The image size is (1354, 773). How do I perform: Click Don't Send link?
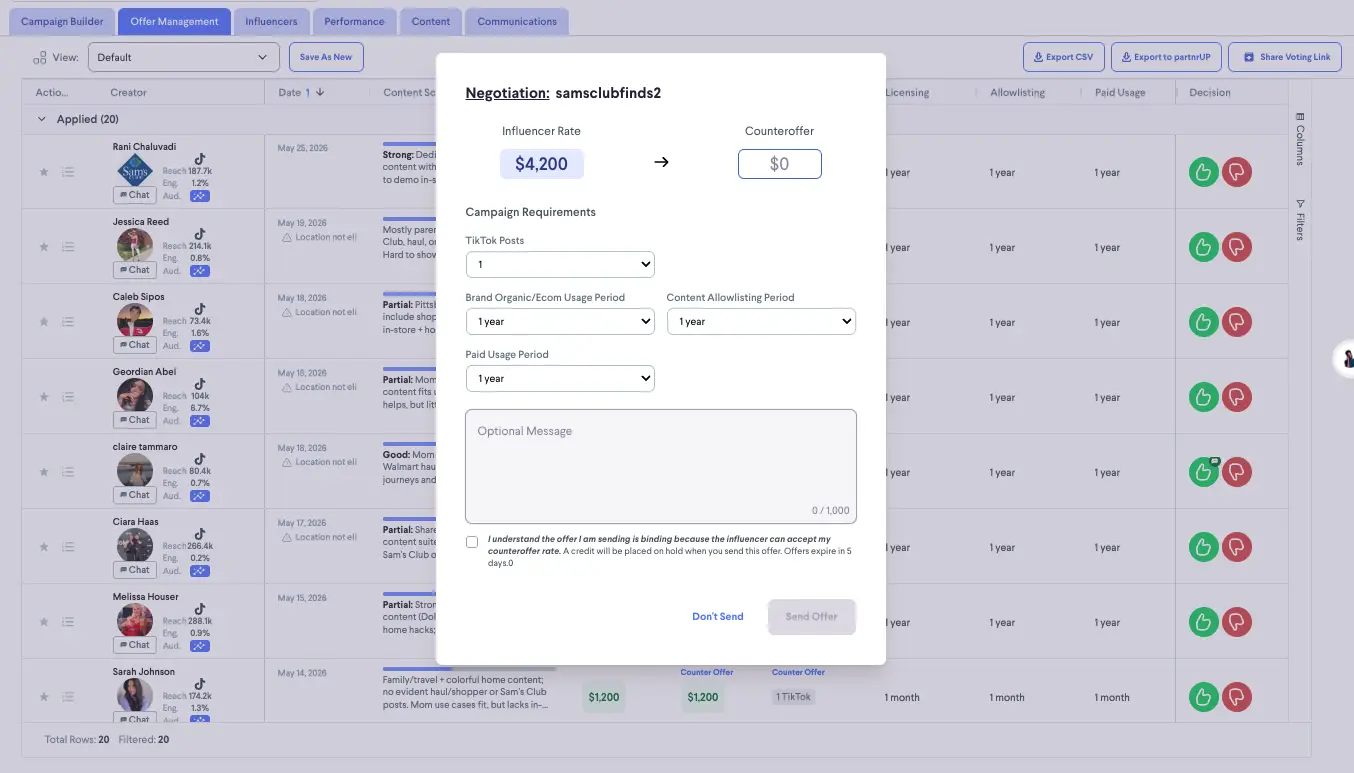pos(718,617)
